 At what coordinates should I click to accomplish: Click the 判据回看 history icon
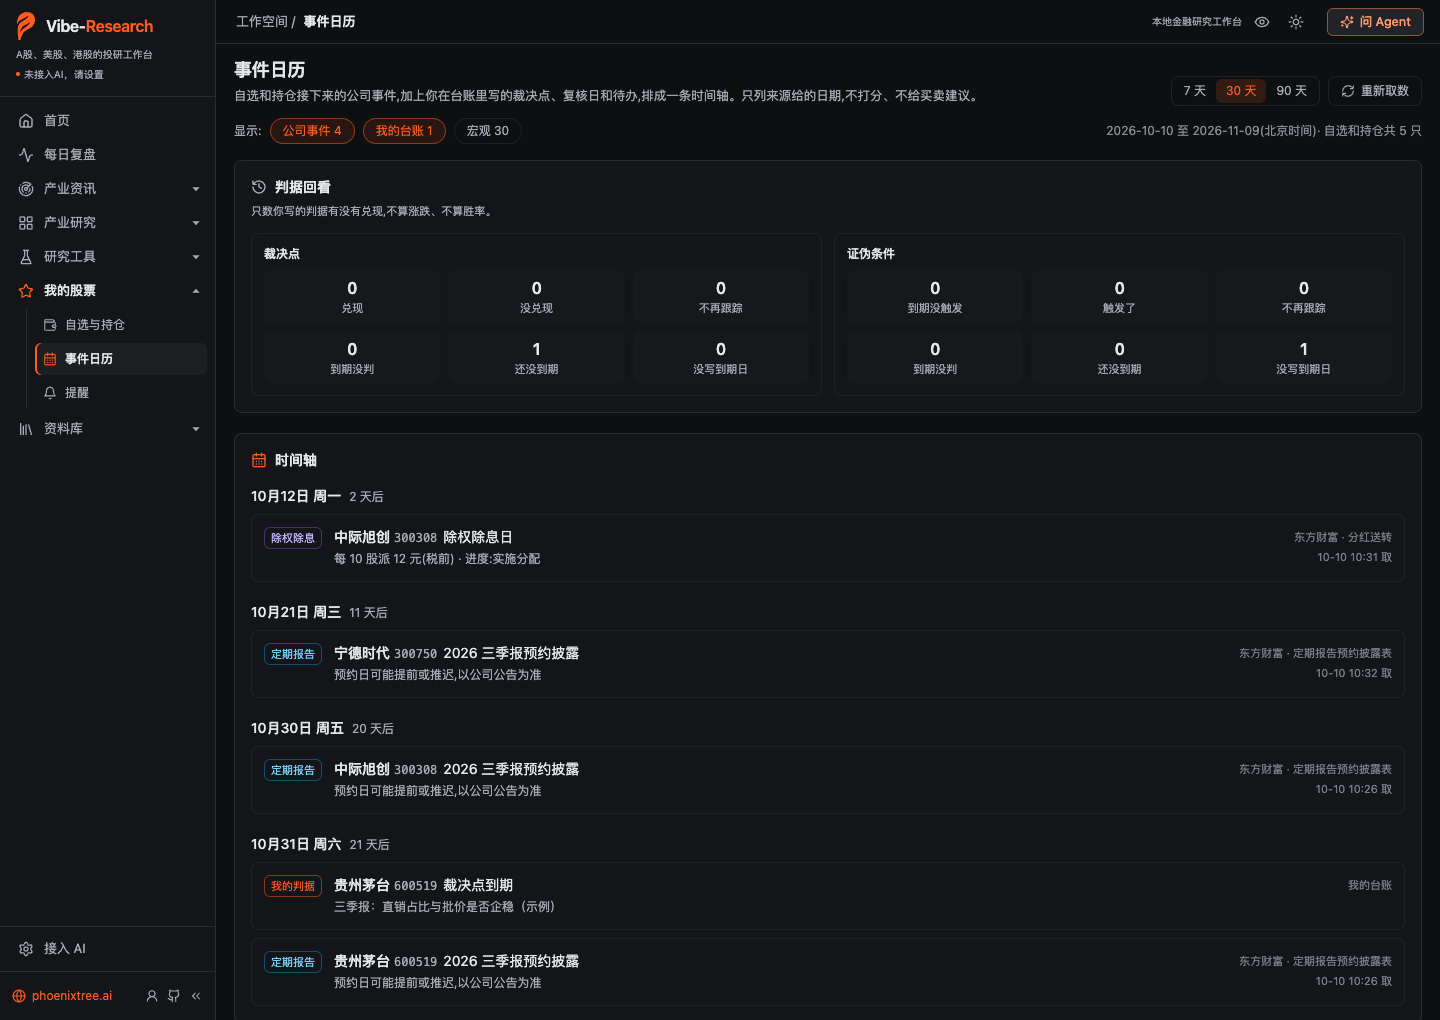[x=259, y=187]
